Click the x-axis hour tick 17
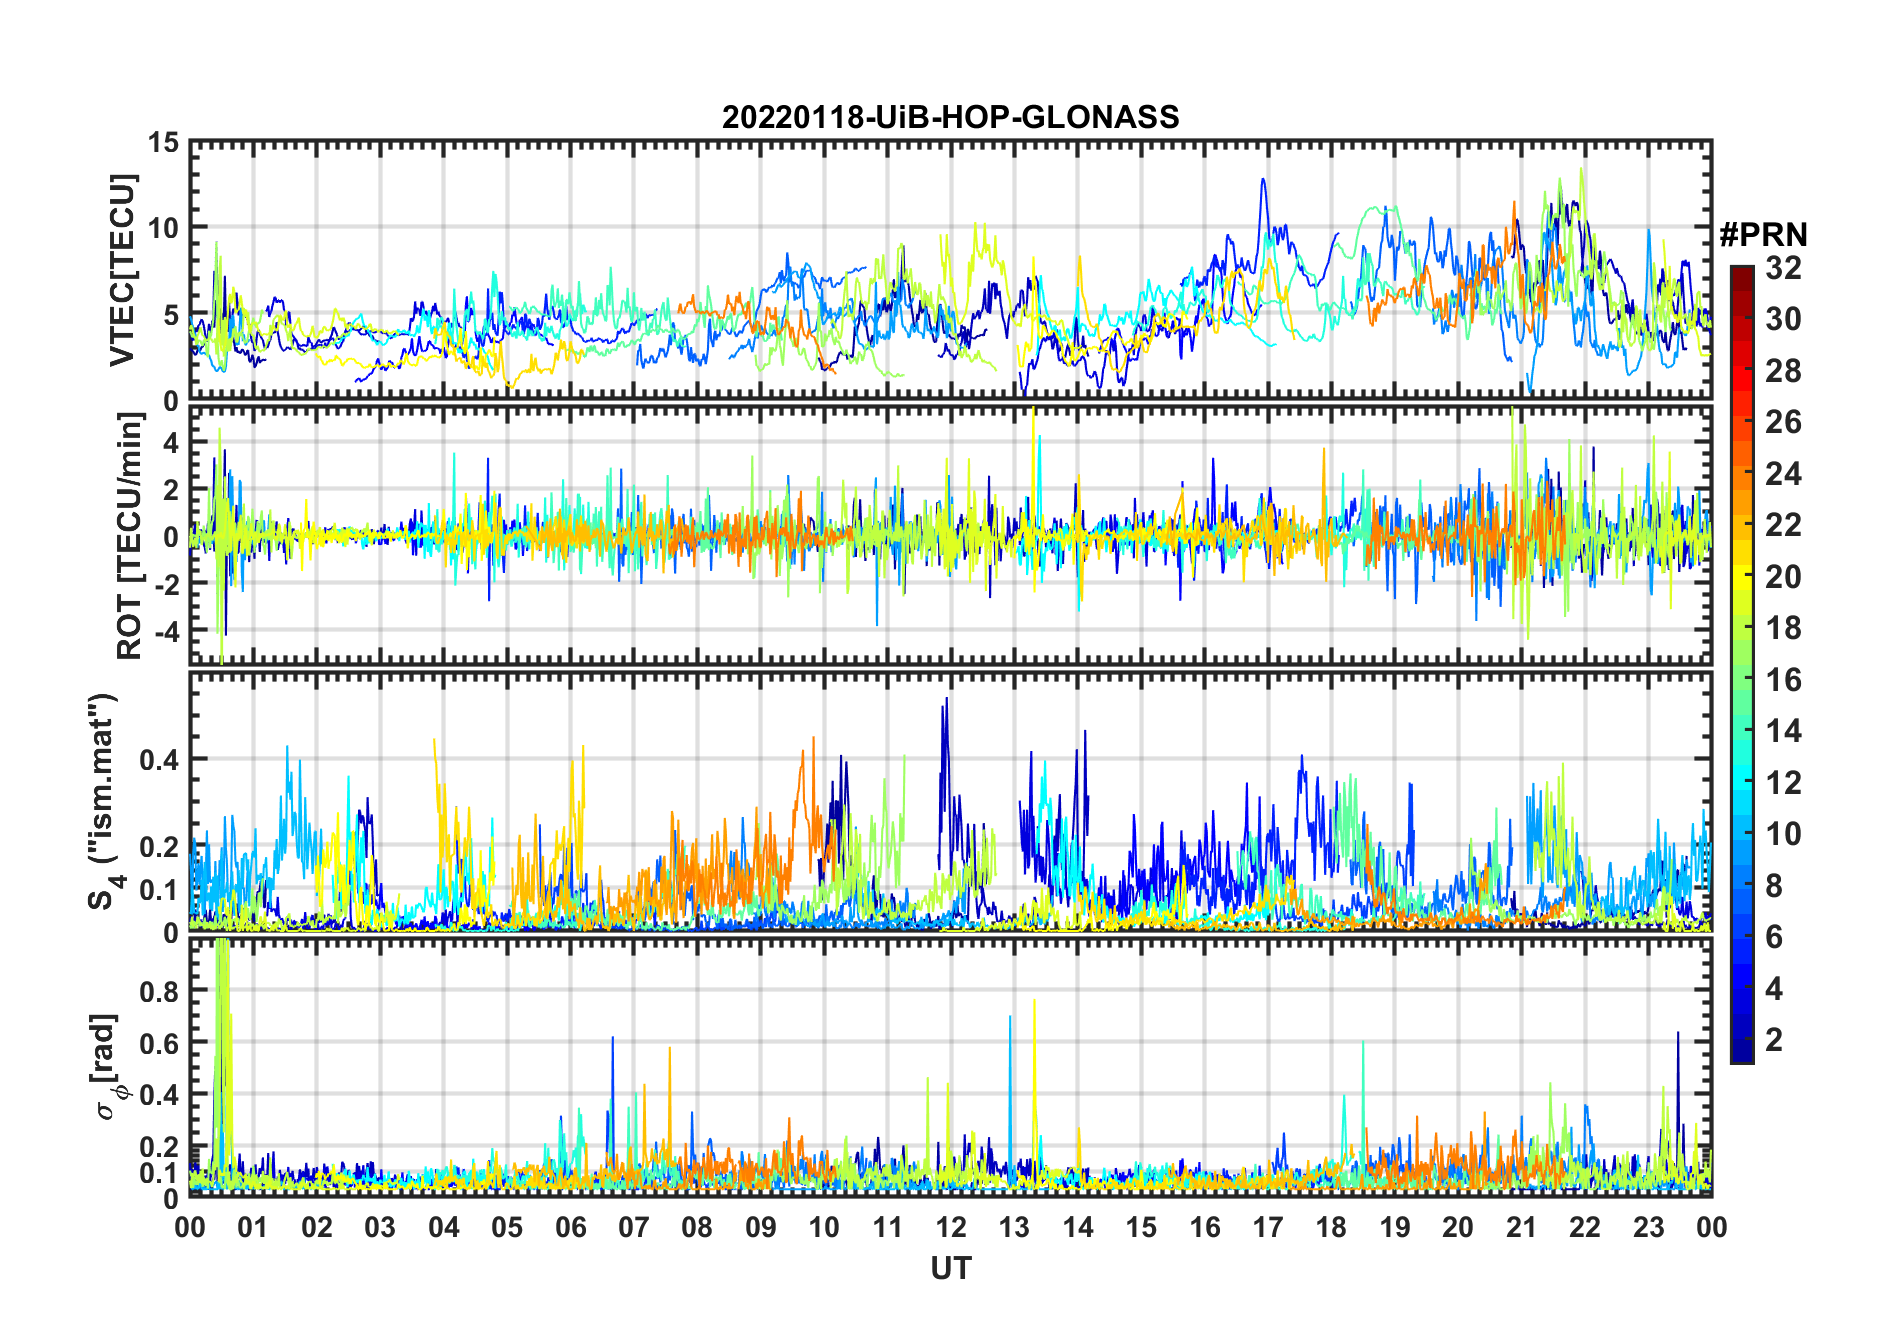Viewport: 1902px width, 1330px height. (1268, 1227)
